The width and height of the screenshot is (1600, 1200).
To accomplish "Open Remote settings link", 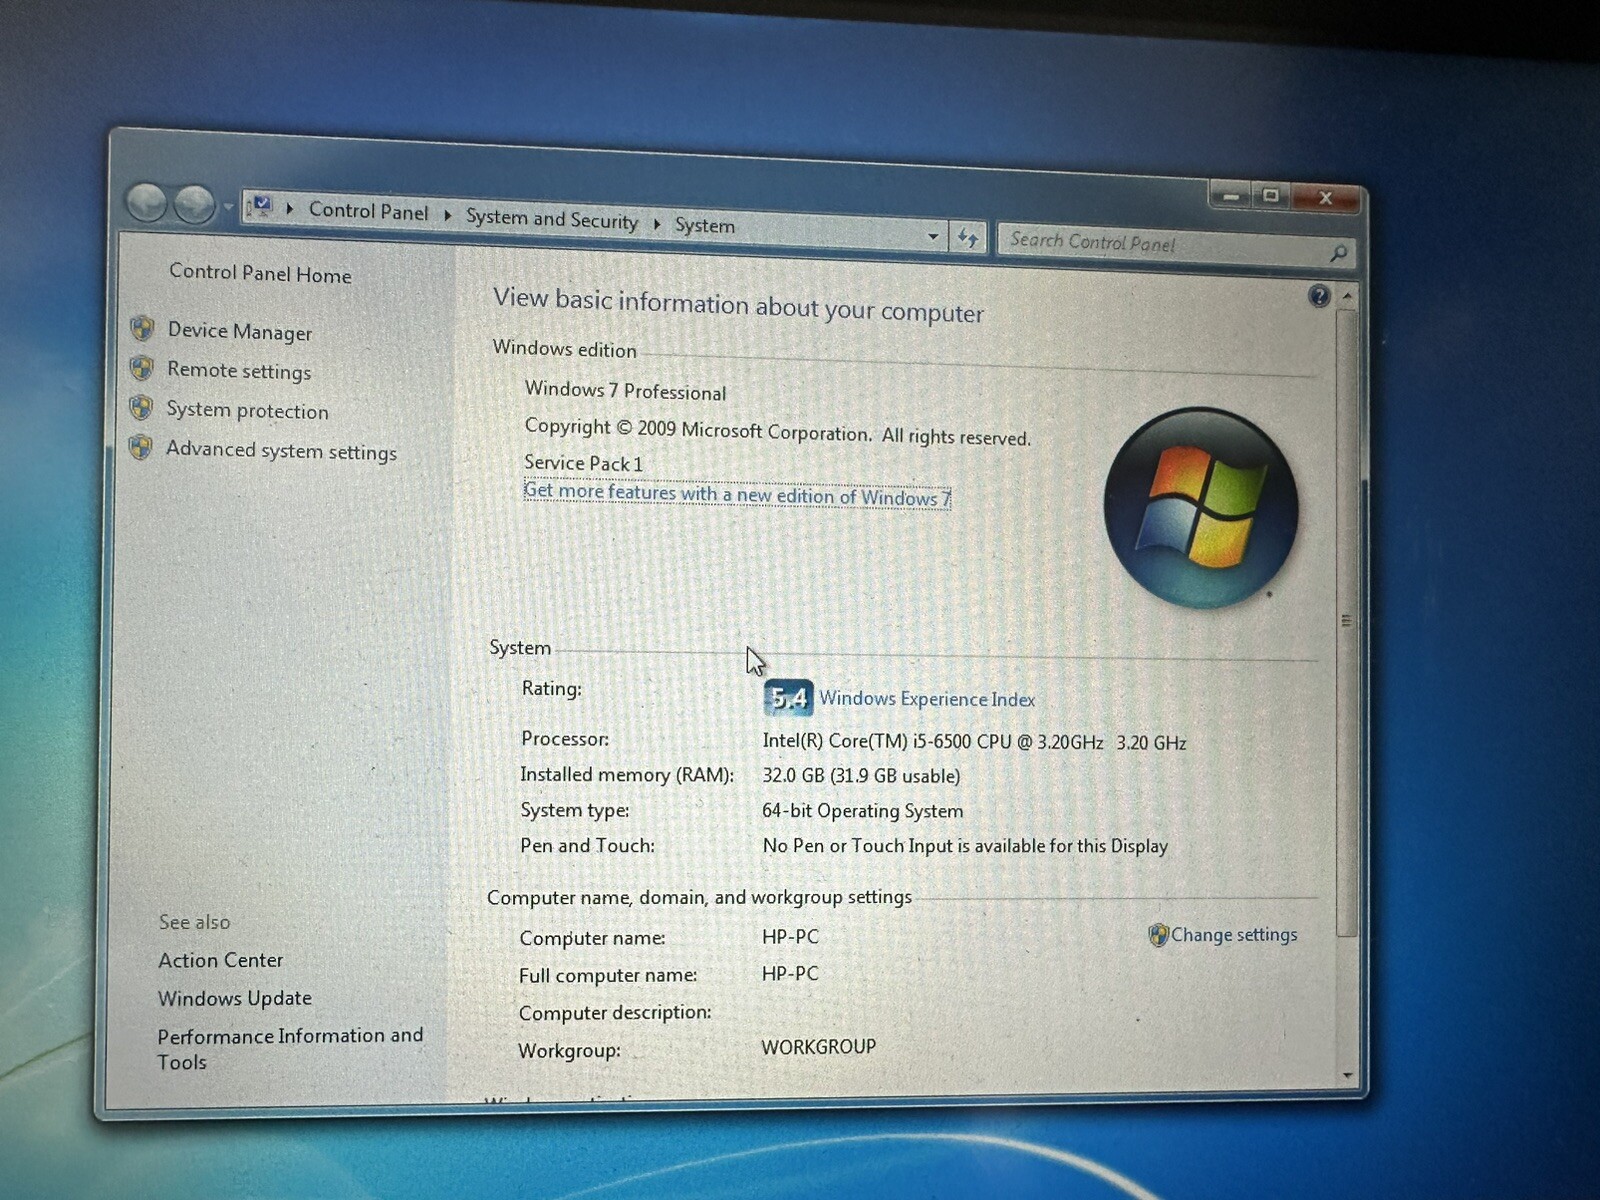I will pyautogui.click(x=239, y=370).
